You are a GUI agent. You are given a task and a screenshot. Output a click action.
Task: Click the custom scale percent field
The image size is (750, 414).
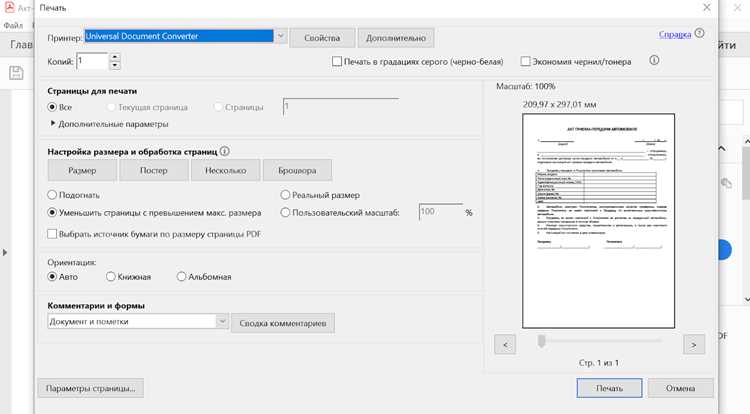(x=441, y=212)
